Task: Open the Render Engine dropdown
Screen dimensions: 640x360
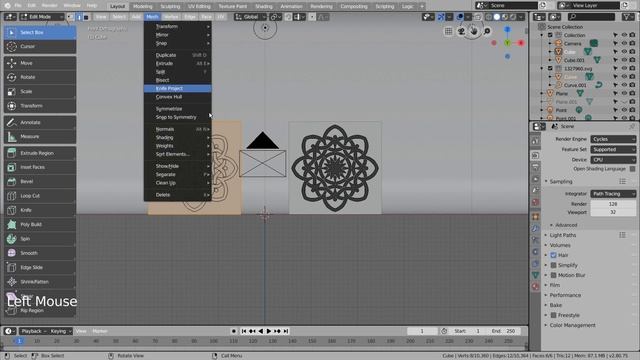Action: [613, 139]
